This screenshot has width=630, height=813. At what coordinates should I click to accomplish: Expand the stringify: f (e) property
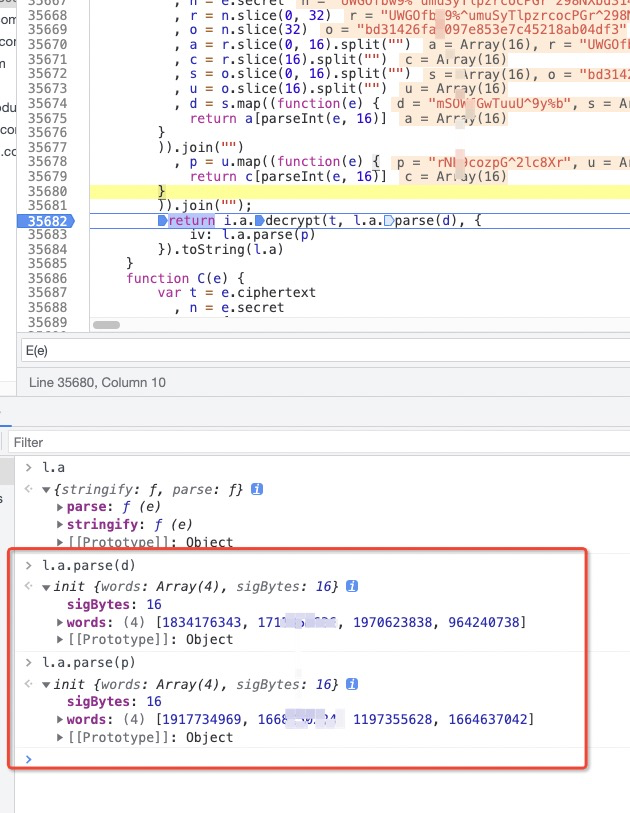click(60, 525)
